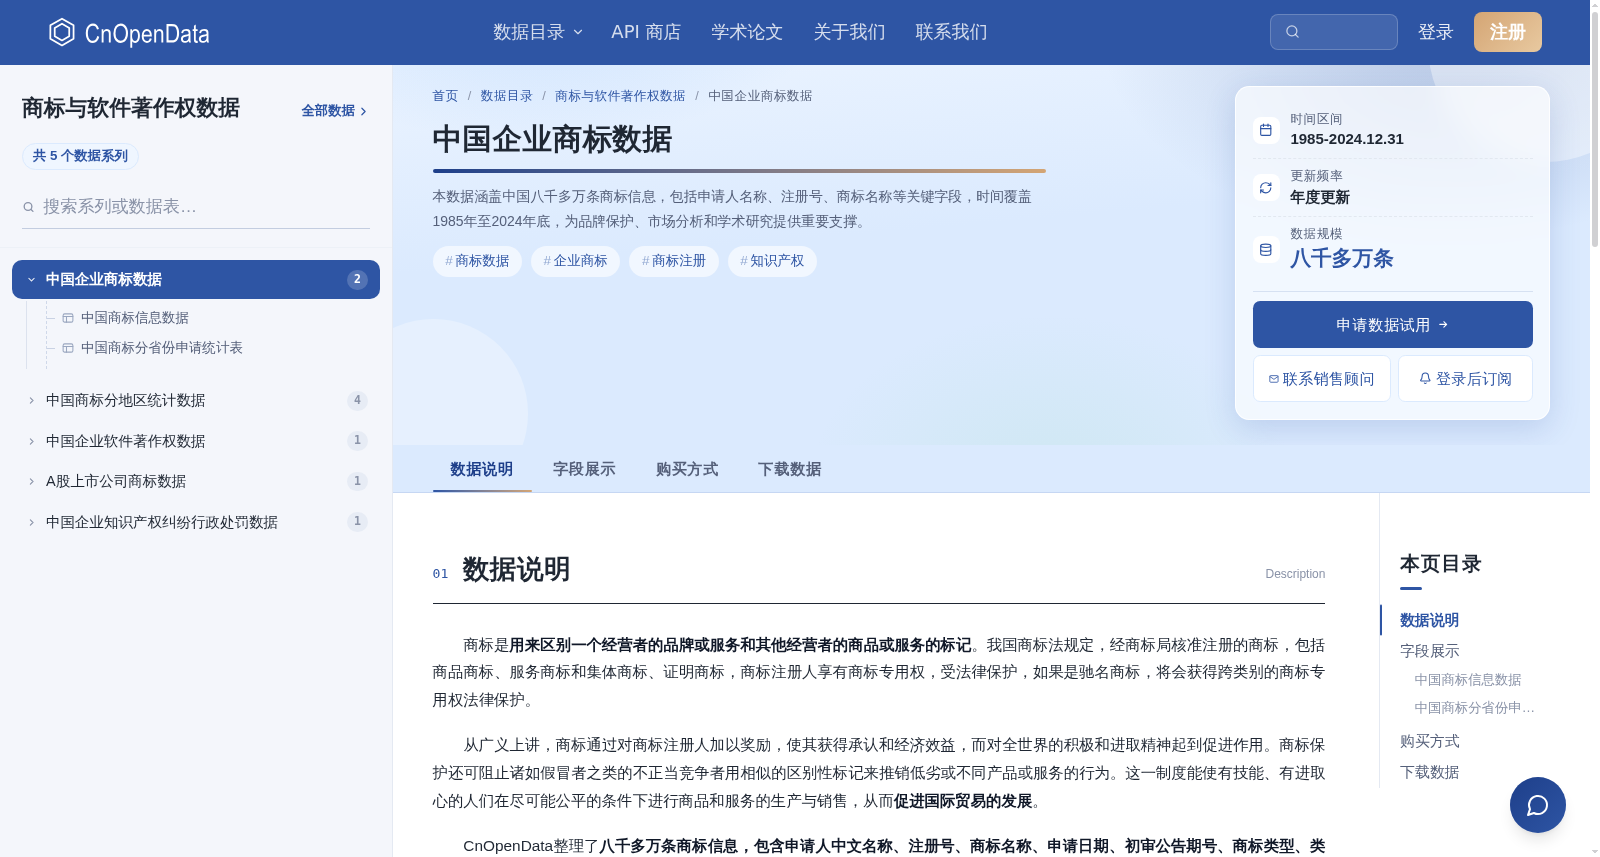Go to 数据目录 breadcrumb link
This screenshot has width=1600, height=857.
(x=506, y=96)
